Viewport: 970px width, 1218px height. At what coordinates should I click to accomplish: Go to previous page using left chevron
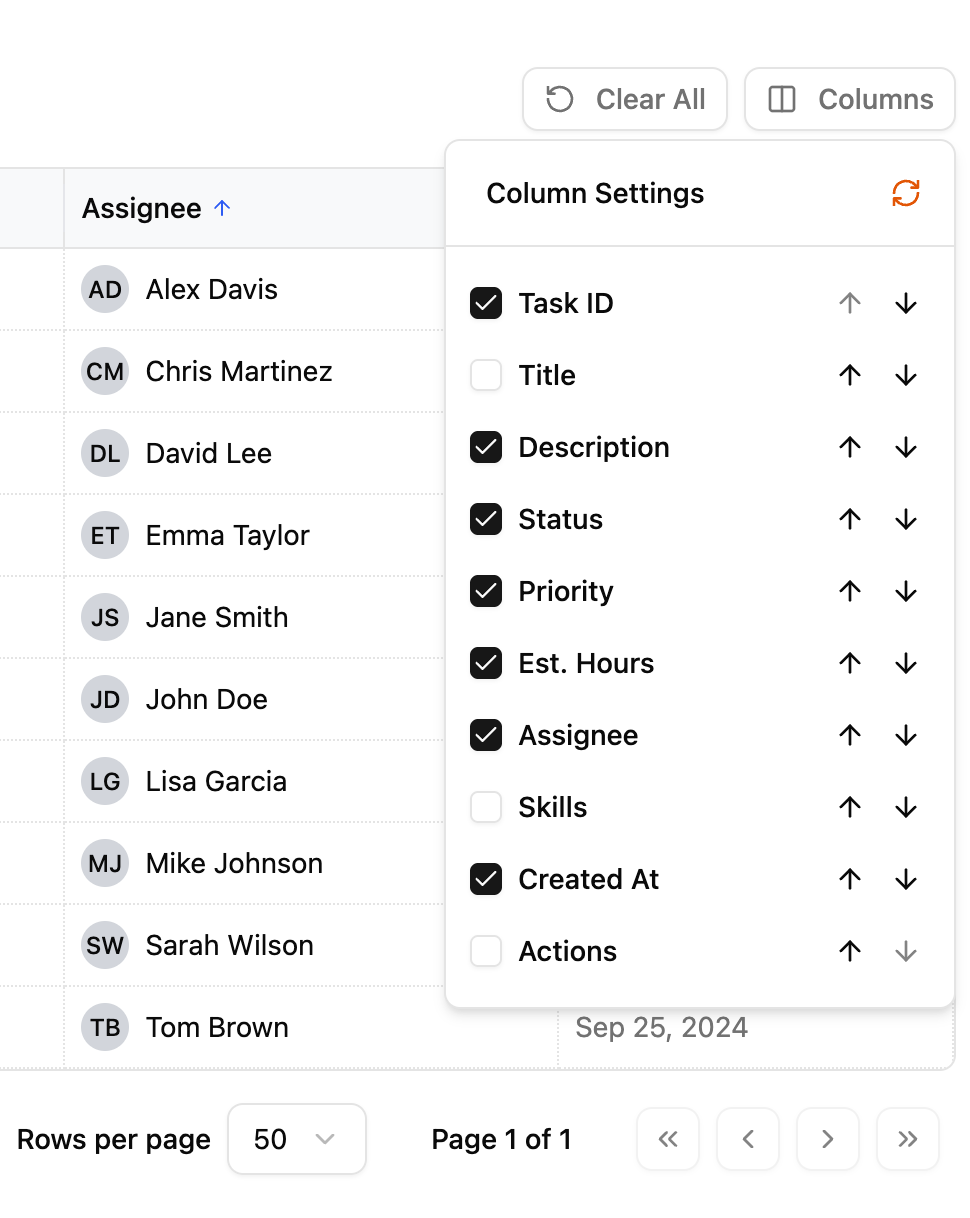click(x=747, y=1139)
